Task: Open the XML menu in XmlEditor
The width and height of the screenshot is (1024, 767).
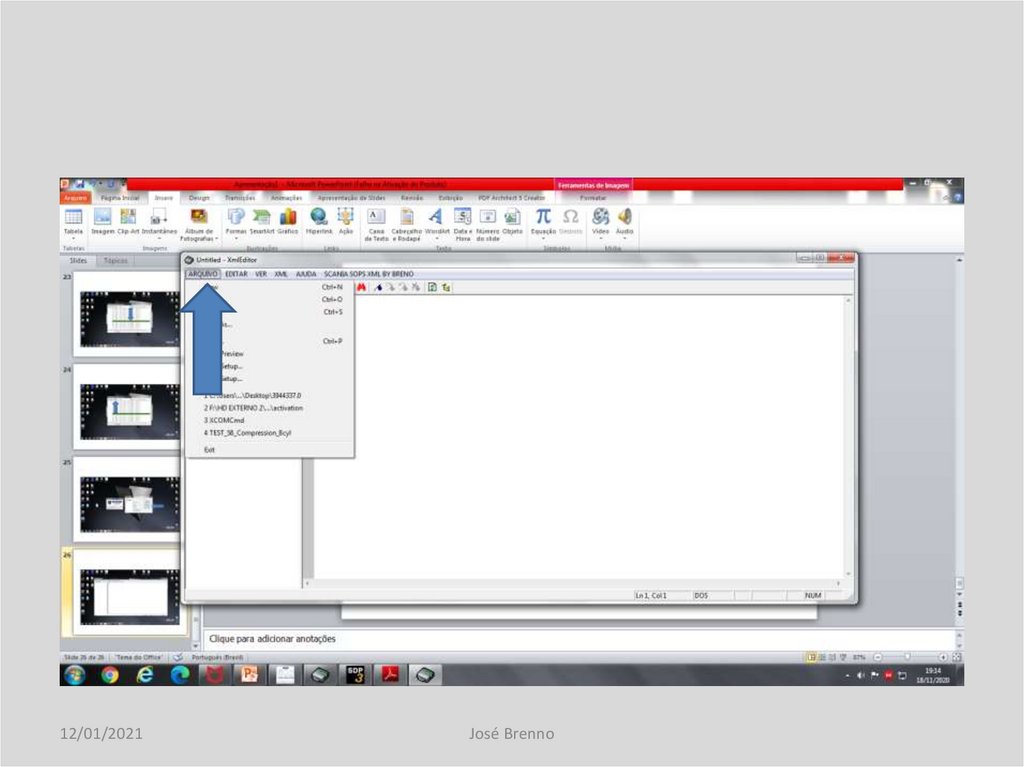Action: pos(281,274)
